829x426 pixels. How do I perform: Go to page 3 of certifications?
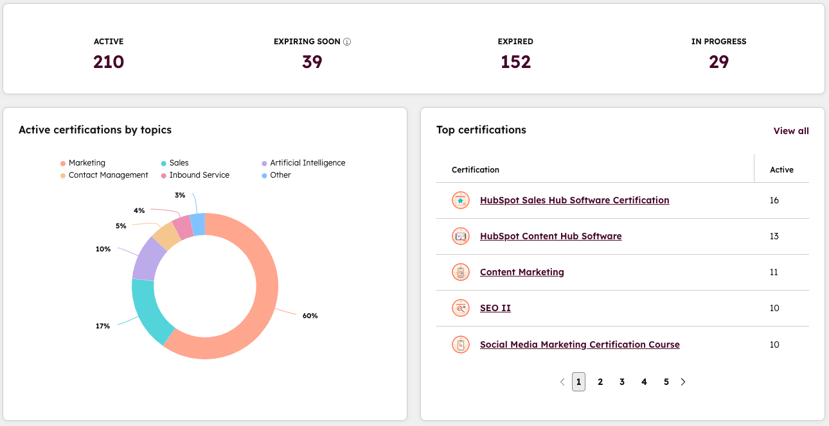tap(622, 382)
